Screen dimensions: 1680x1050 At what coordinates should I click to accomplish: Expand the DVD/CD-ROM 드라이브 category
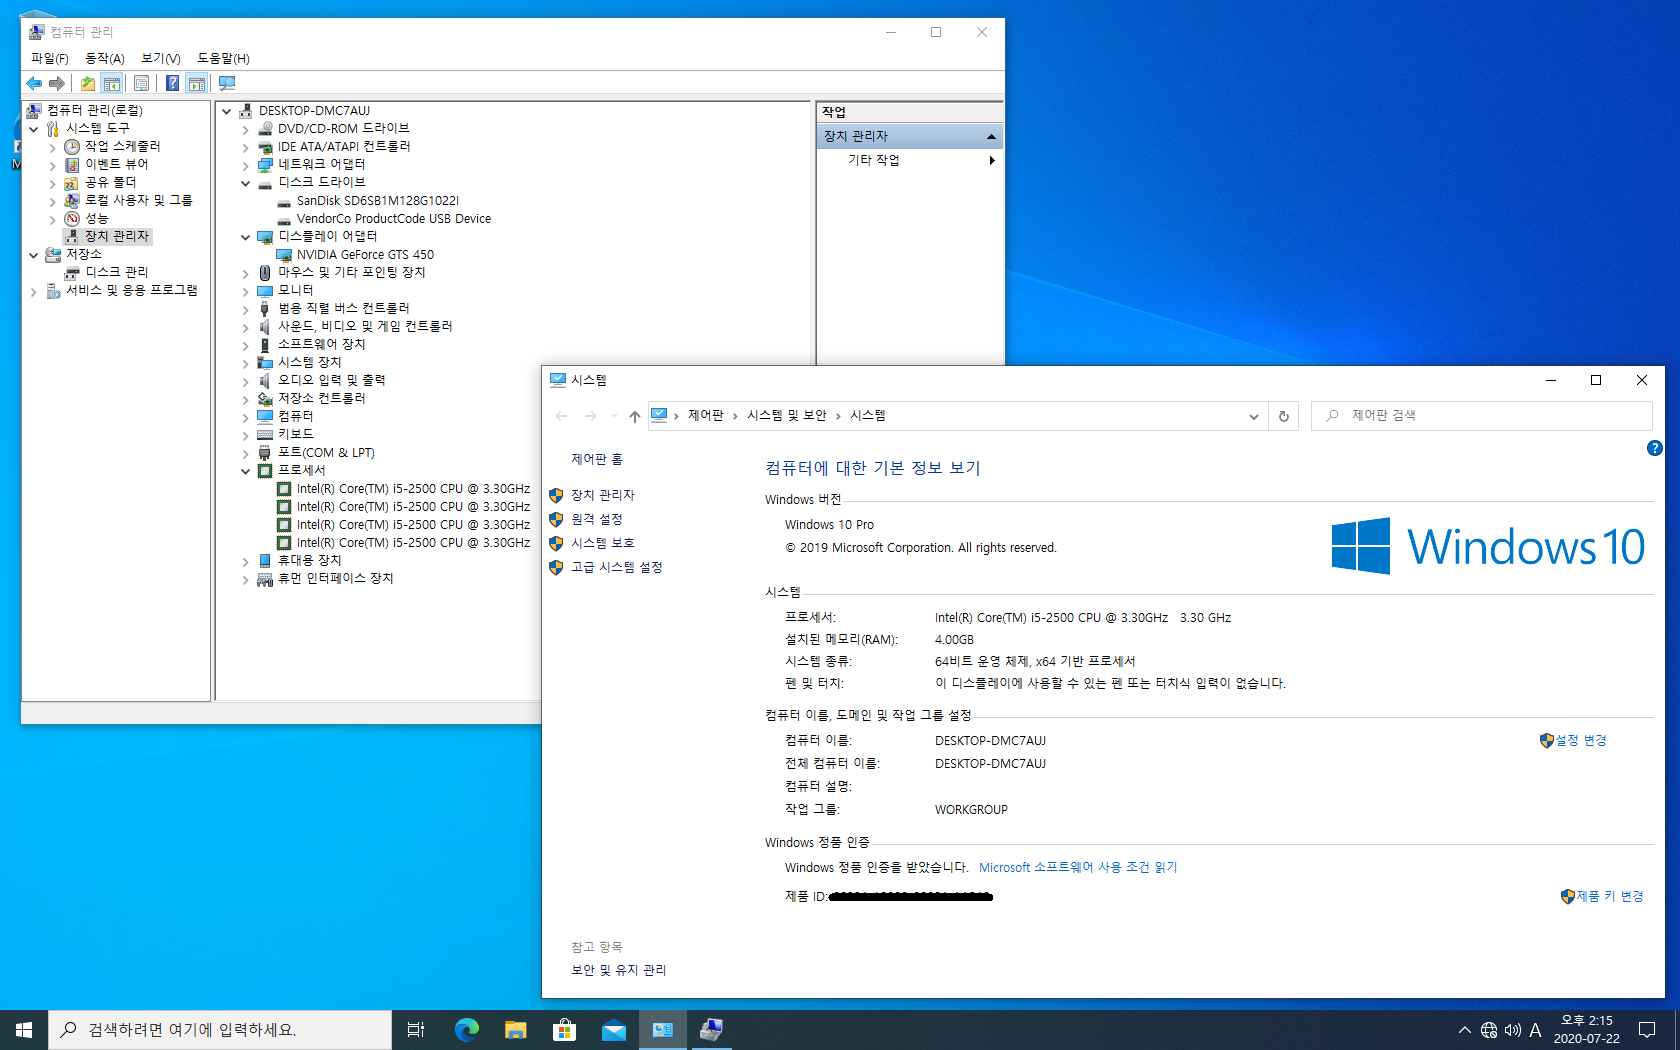pos(245,129)
